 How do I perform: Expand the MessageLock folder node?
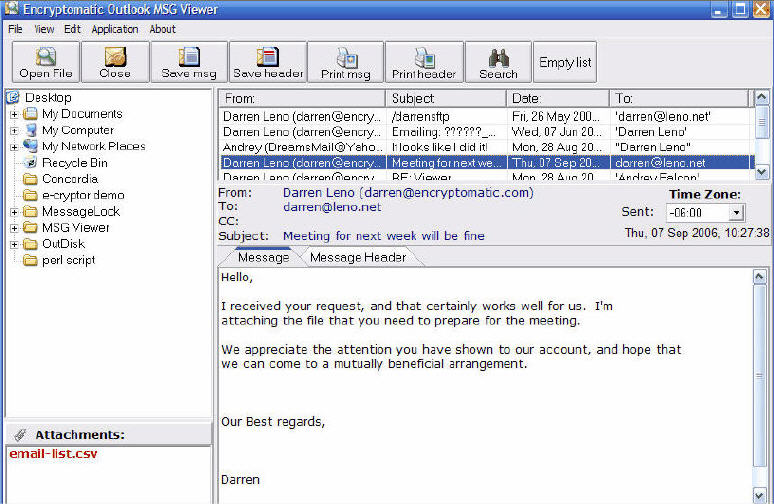[x=14, y=212]
